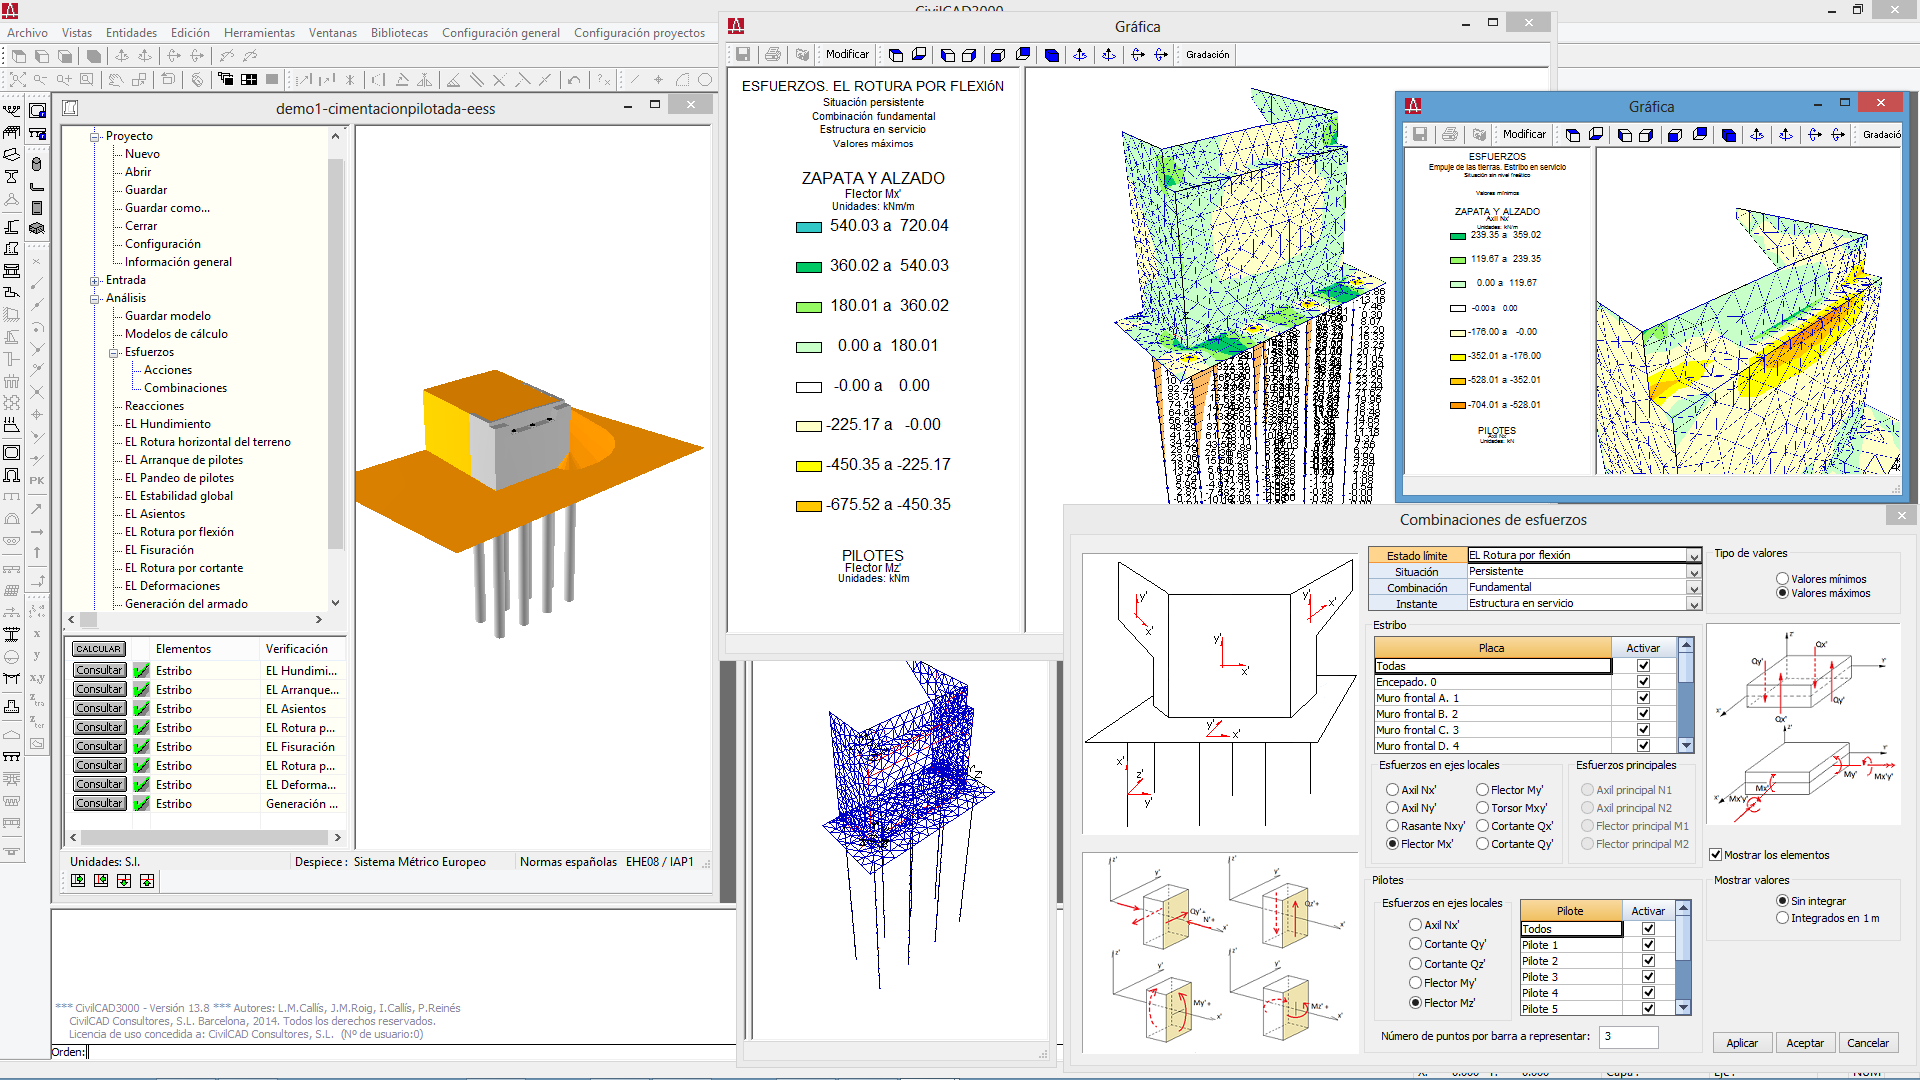Expand the Entrada tree node

coord(96,281)
